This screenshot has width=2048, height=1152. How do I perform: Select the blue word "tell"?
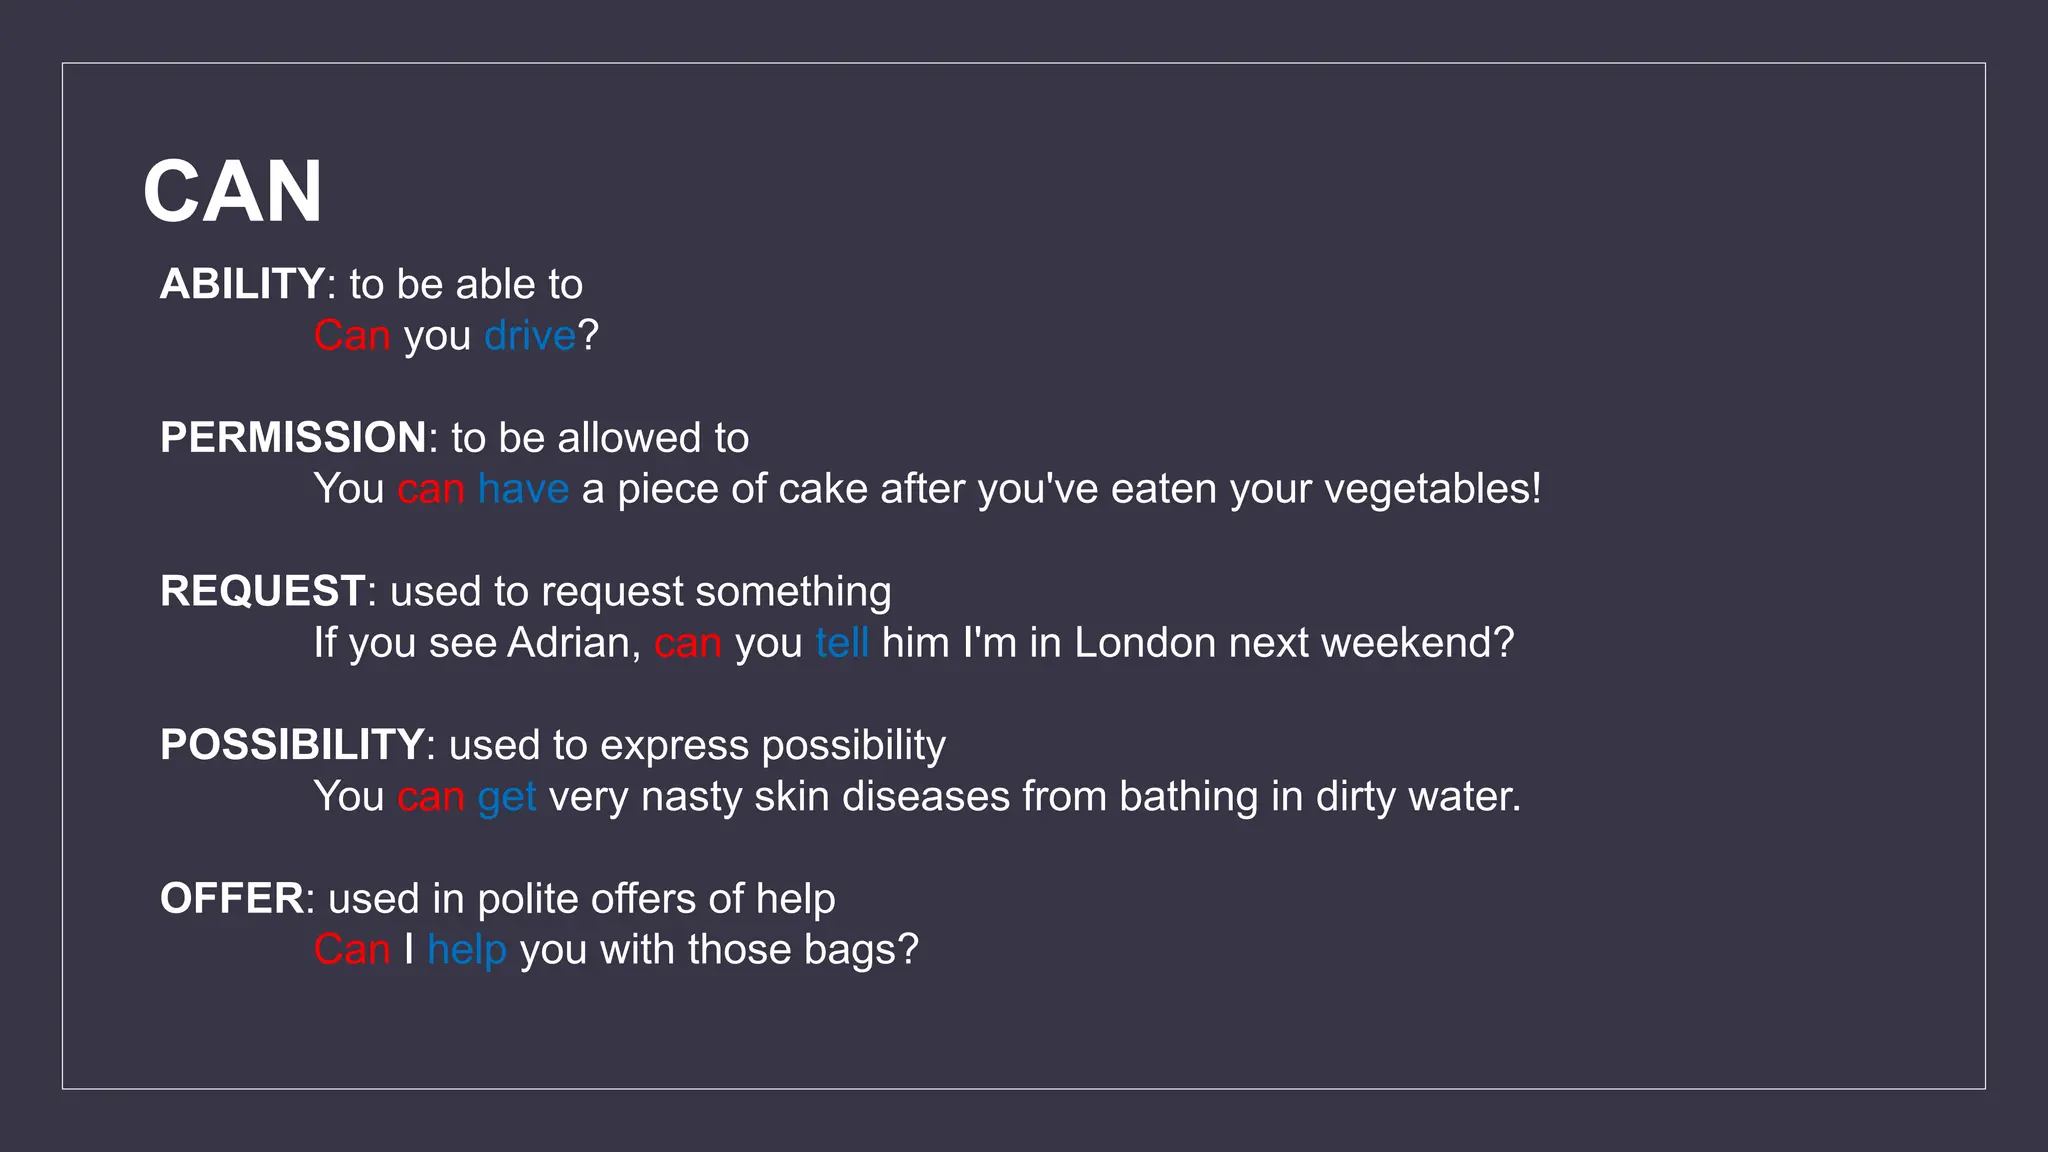pyautogui.click(x=842, y=643)
